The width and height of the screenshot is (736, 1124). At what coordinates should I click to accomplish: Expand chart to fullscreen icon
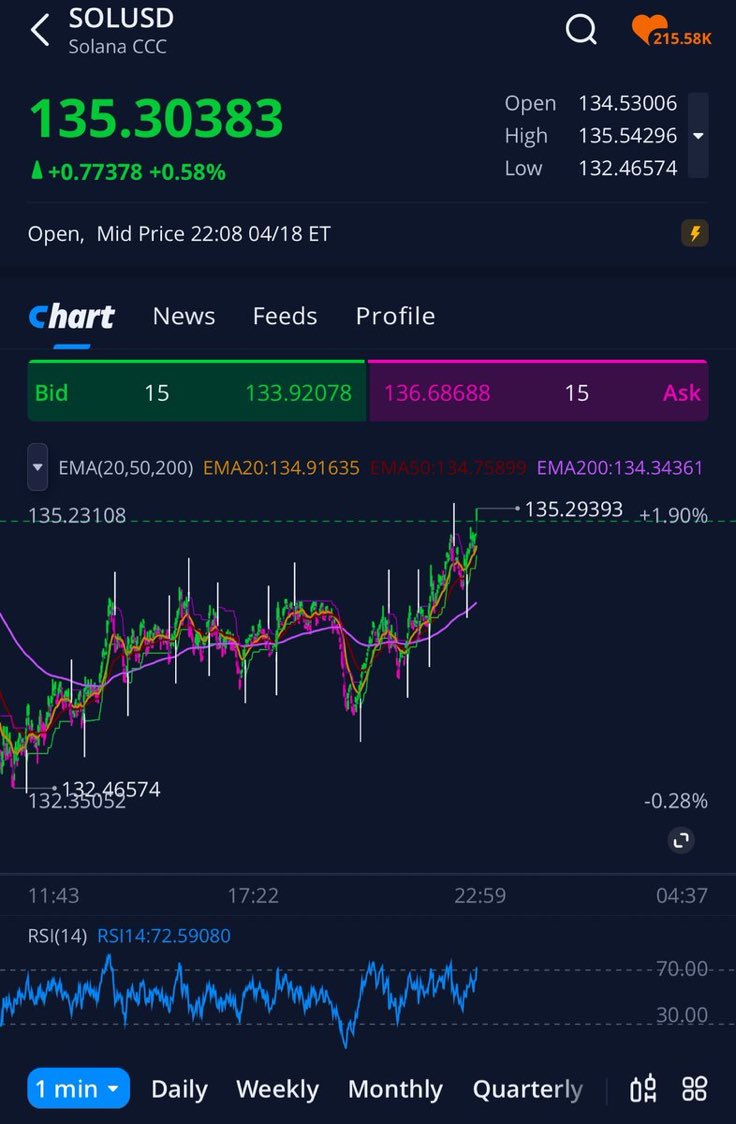click(681, 840)
